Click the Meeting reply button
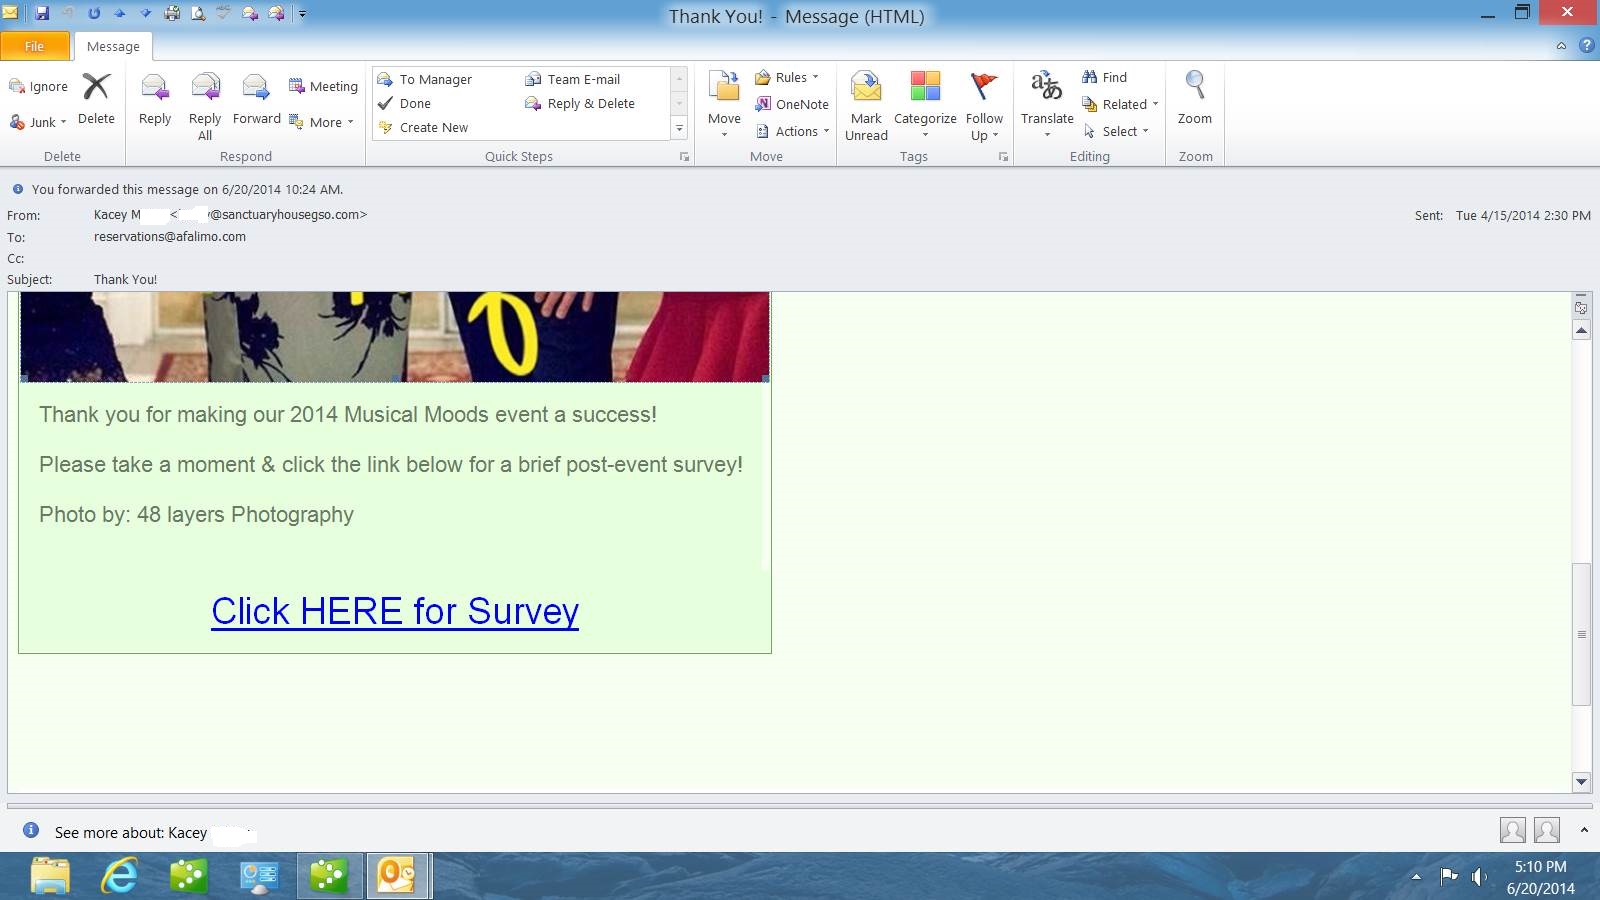The image size is (1600, 900). tap(323, 87)
